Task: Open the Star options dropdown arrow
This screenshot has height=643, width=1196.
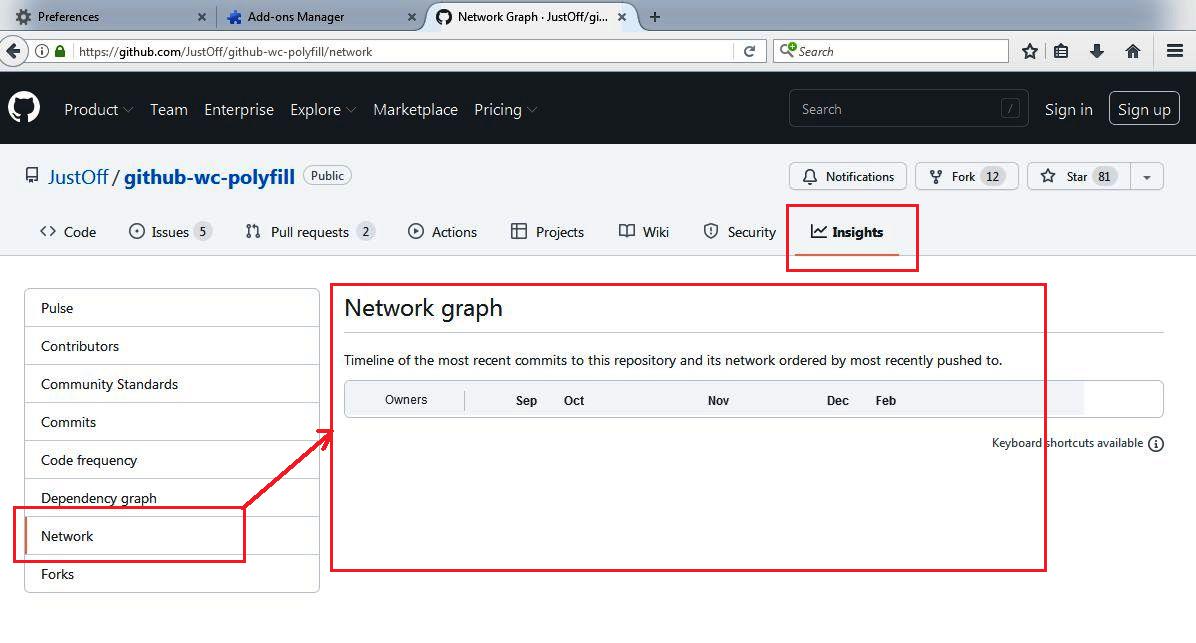Action: [x=1146, y=176]
